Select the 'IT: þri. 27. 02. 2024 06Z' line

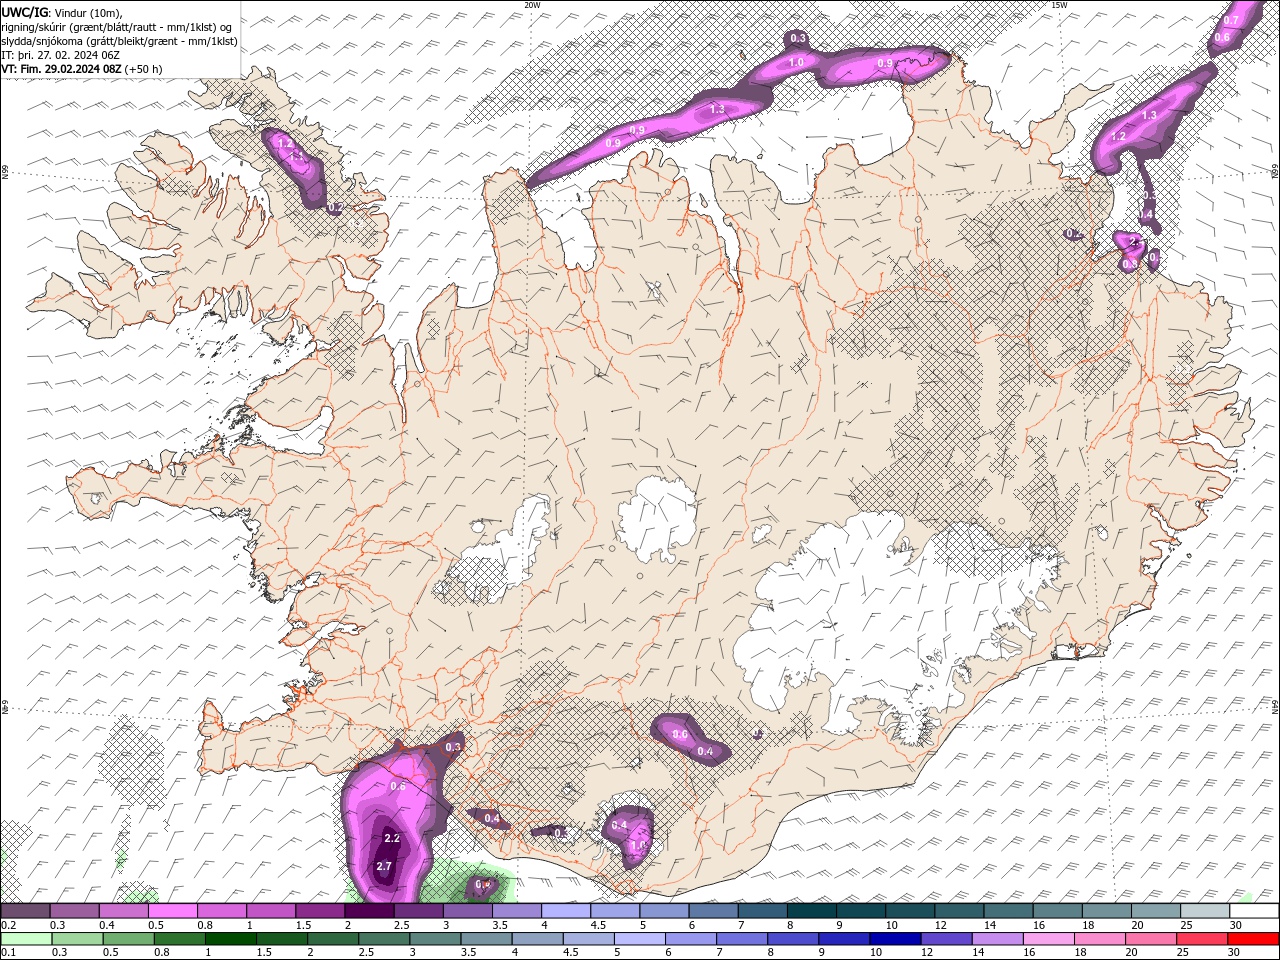(x=60, y=55)
